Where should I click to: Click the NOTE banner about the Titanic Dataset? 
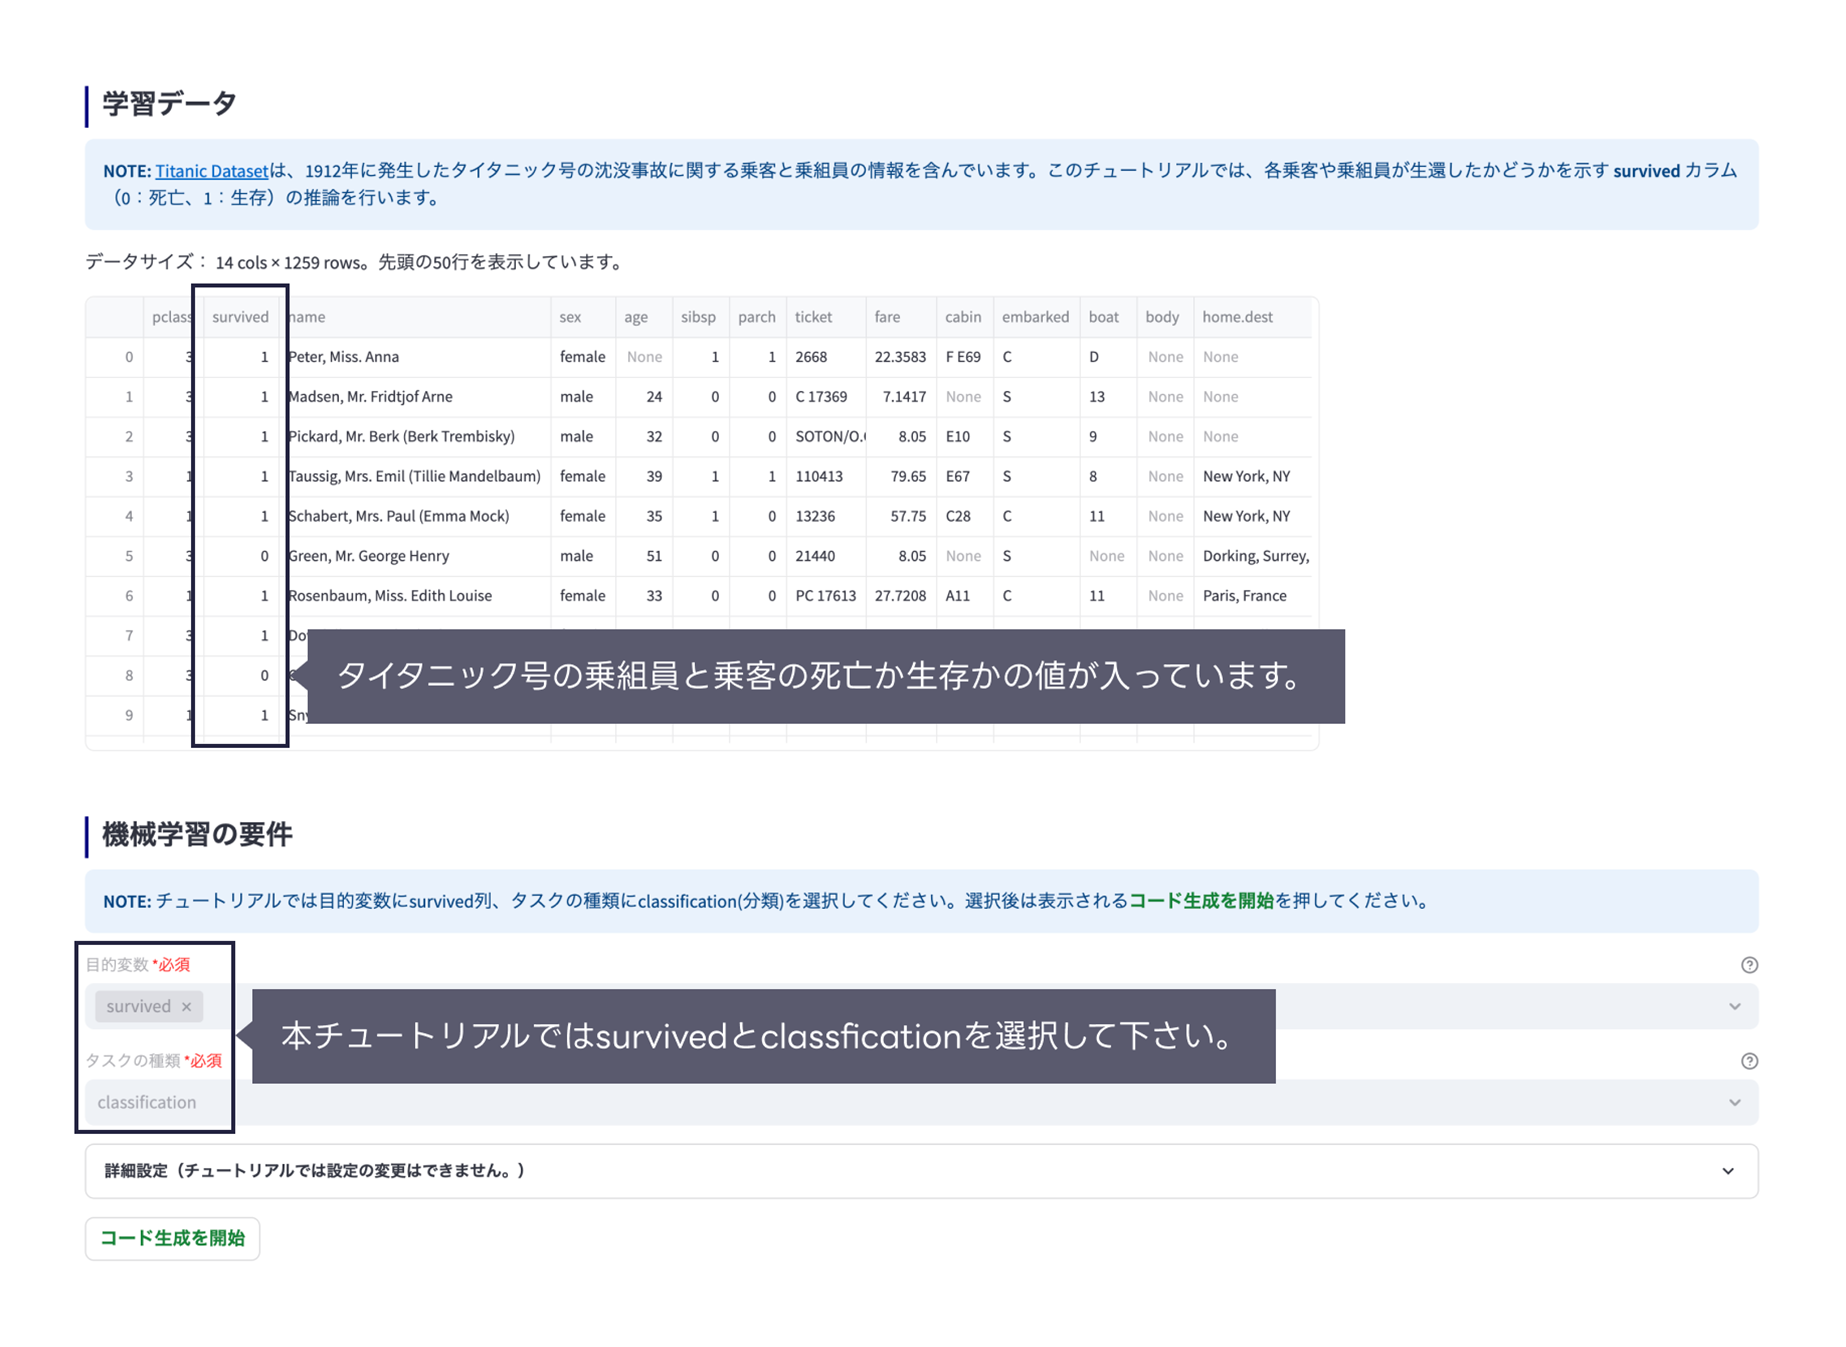(x=920, y=184)
